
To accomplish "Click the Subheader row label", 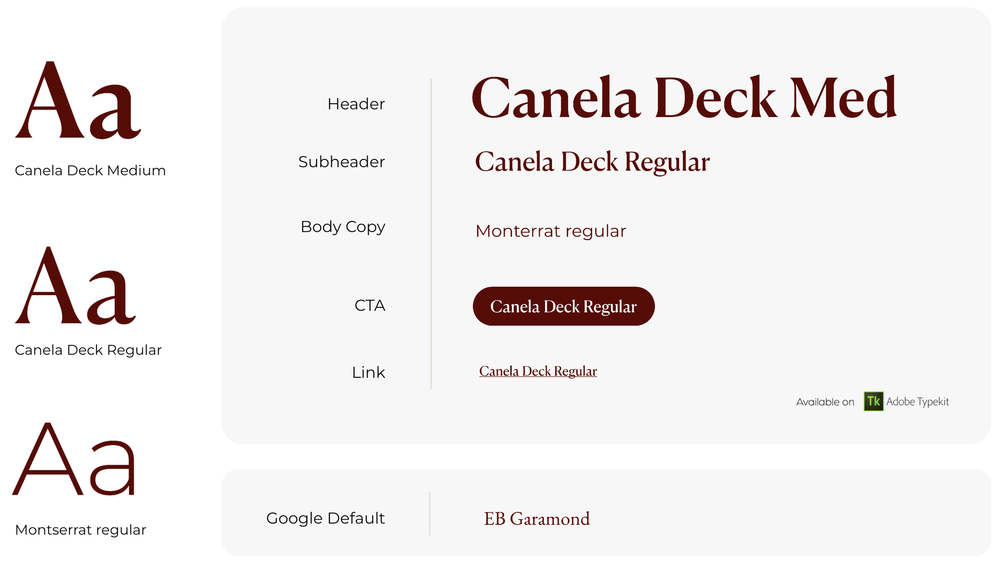I will [x=341, y=162].
